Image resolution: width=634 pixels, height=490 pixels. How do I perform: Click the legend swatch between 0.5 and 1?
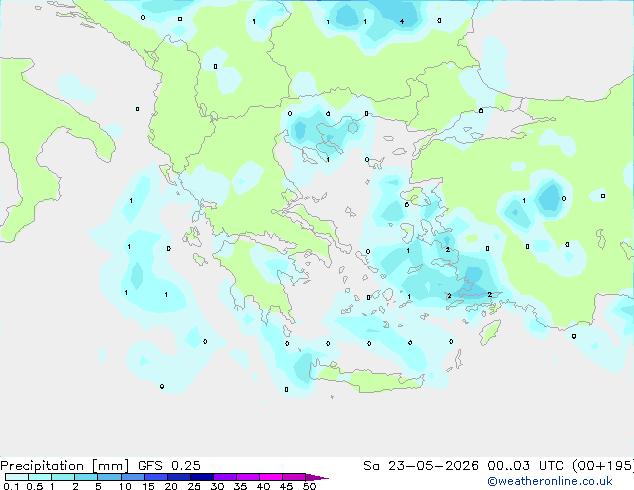[40, 477]
